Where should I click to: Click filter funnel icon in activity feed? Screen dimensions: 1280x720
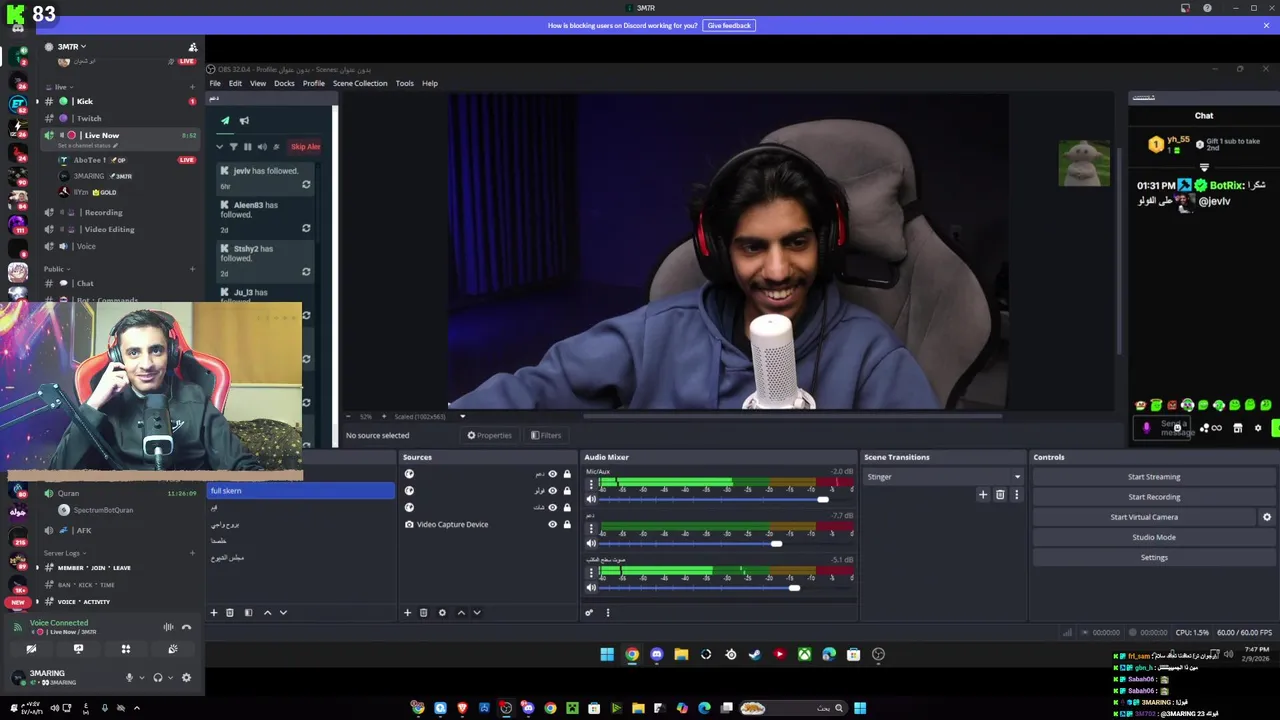234,147
